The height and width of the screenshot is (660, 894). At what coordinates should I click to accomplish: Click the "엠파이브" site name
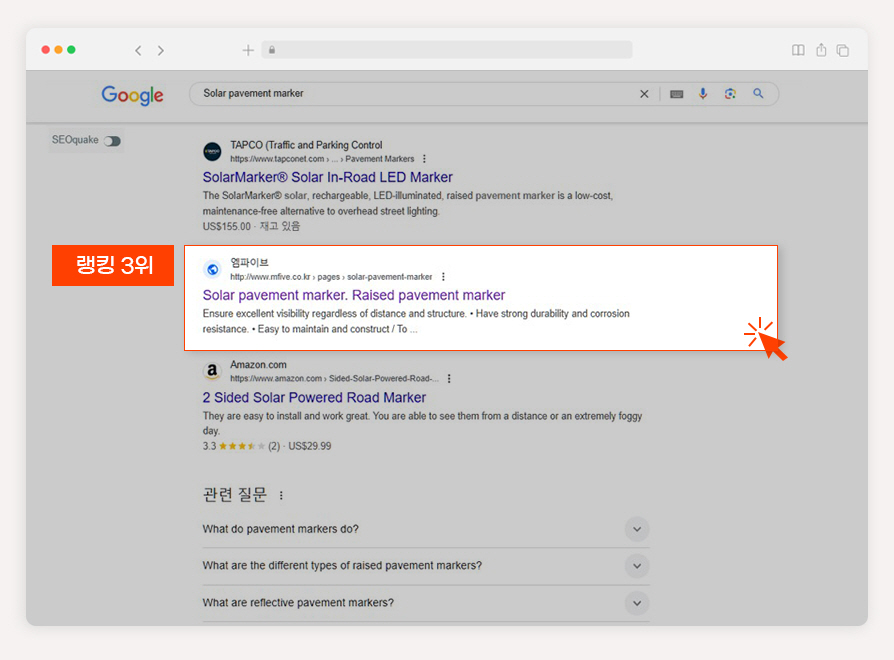click(x=249, y=263)
